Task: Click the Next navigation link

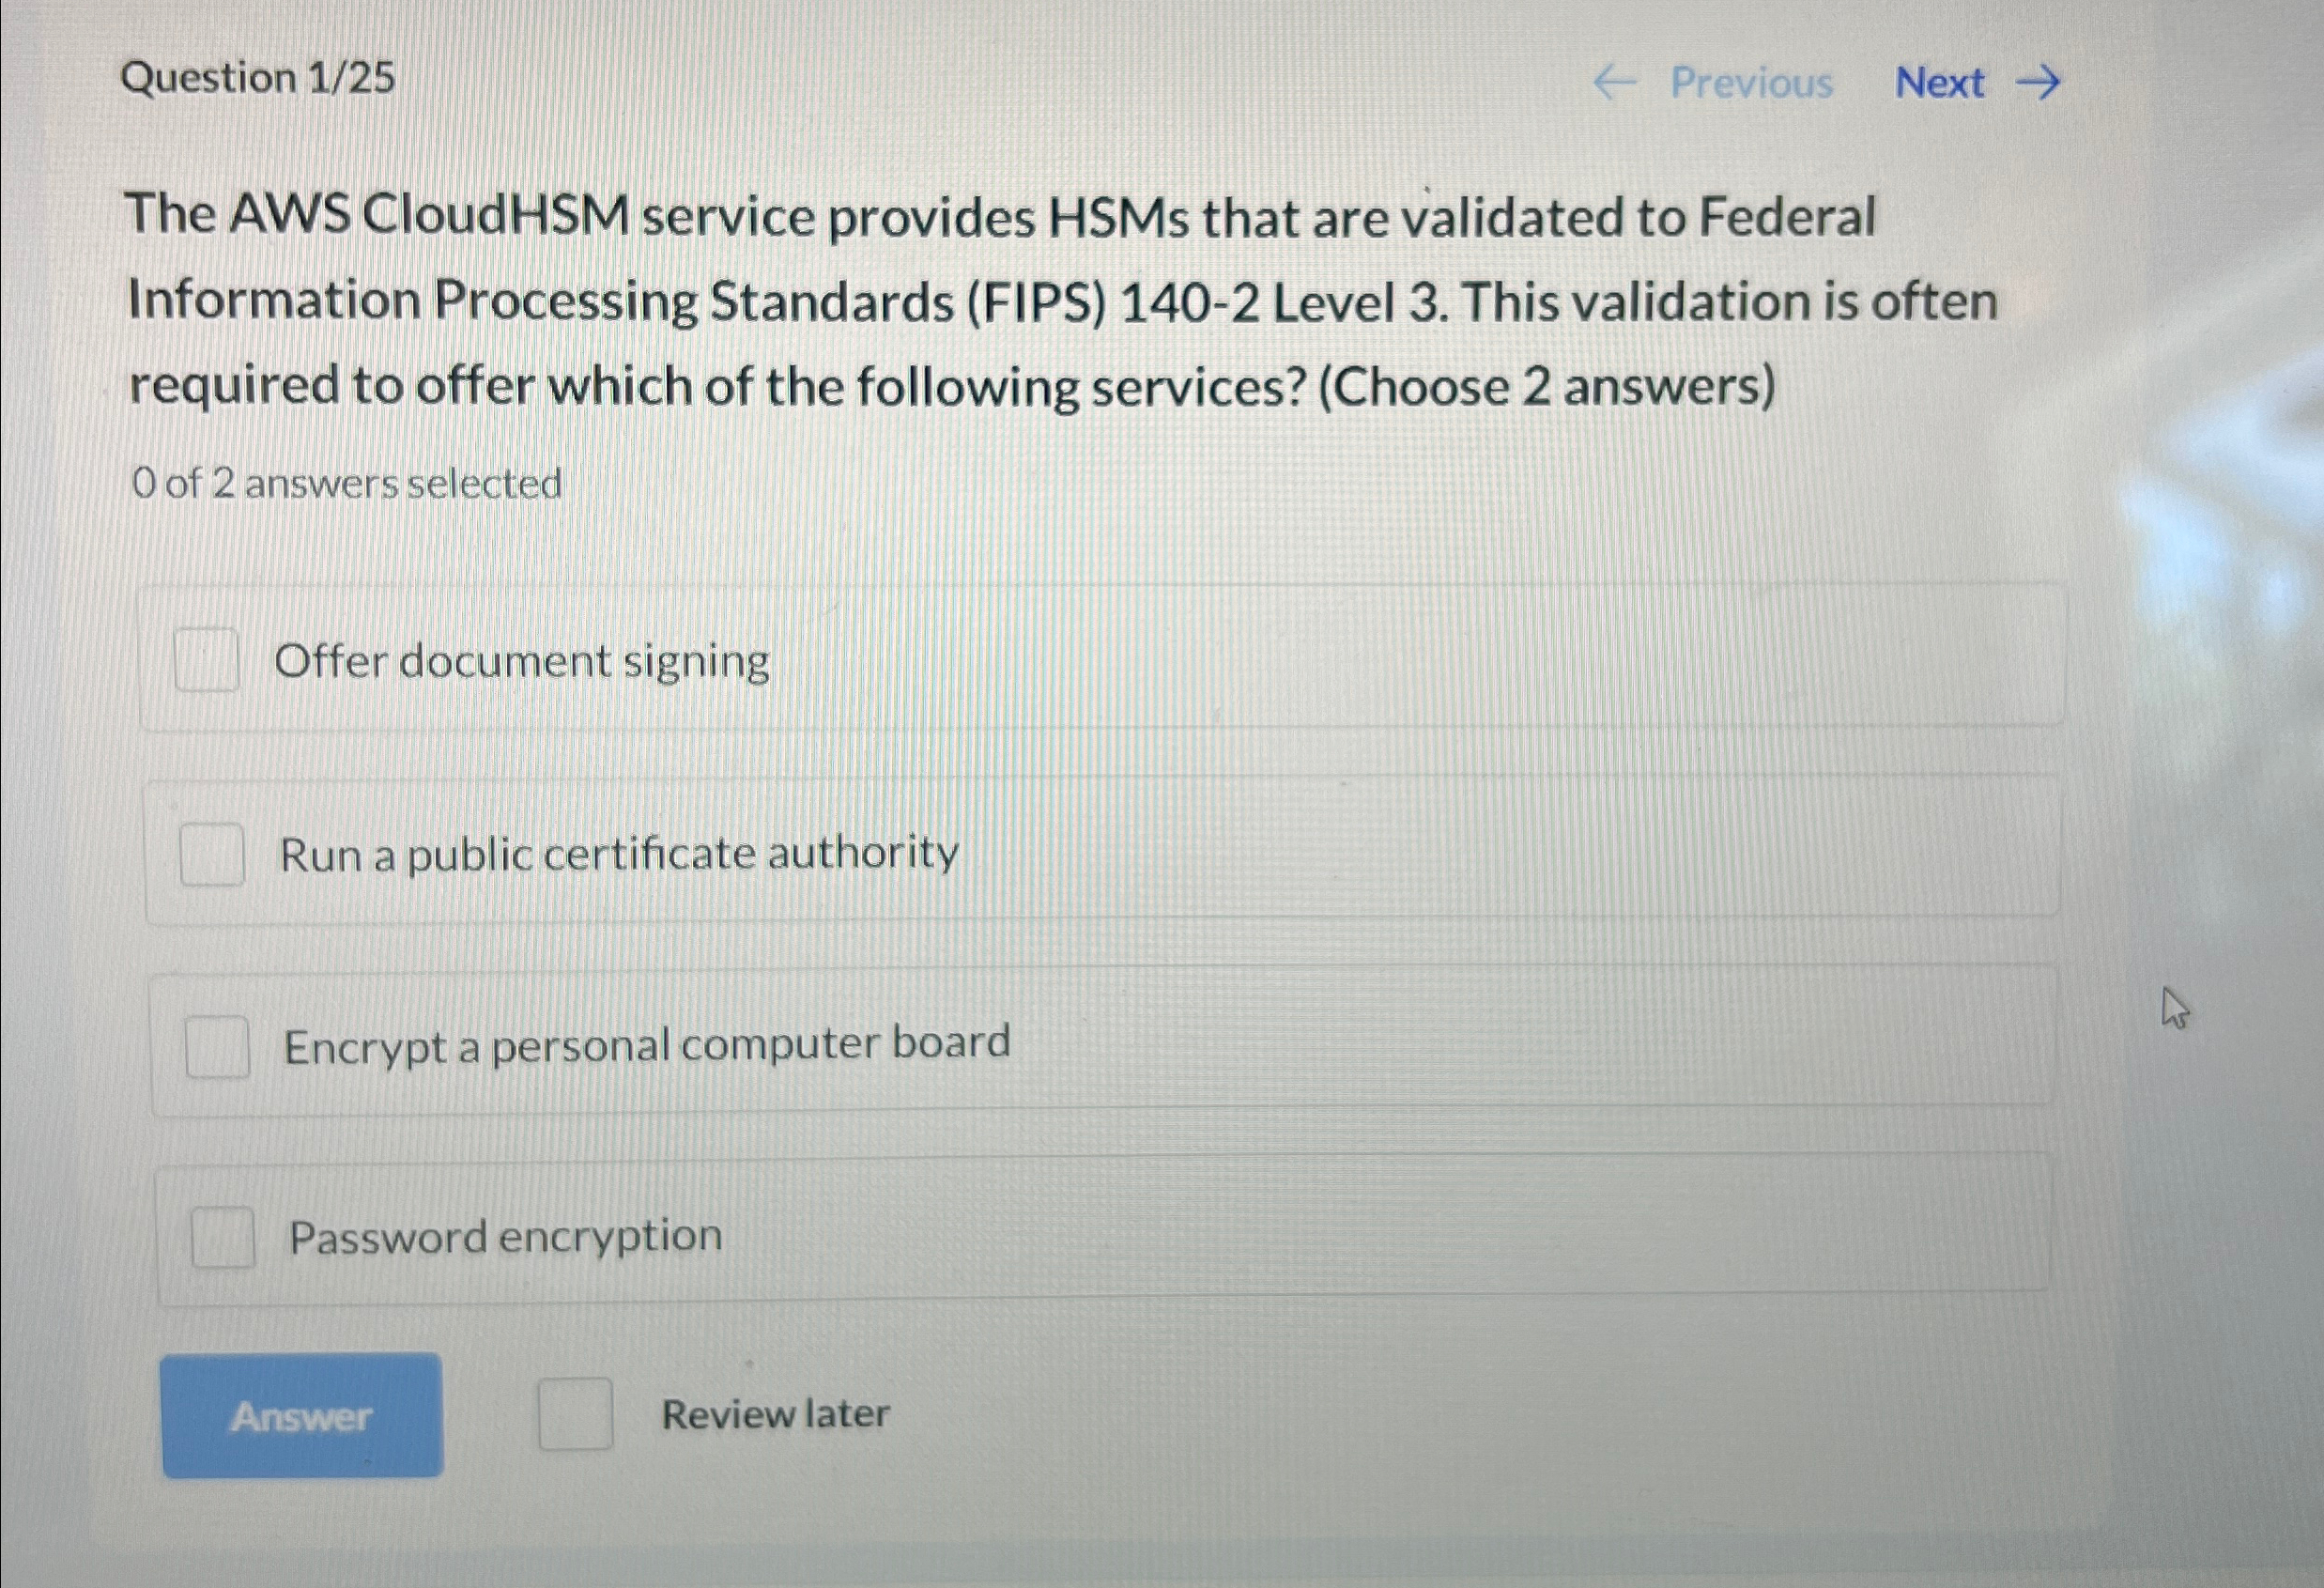Action: pyautogui.click(x=1939, y=83)
